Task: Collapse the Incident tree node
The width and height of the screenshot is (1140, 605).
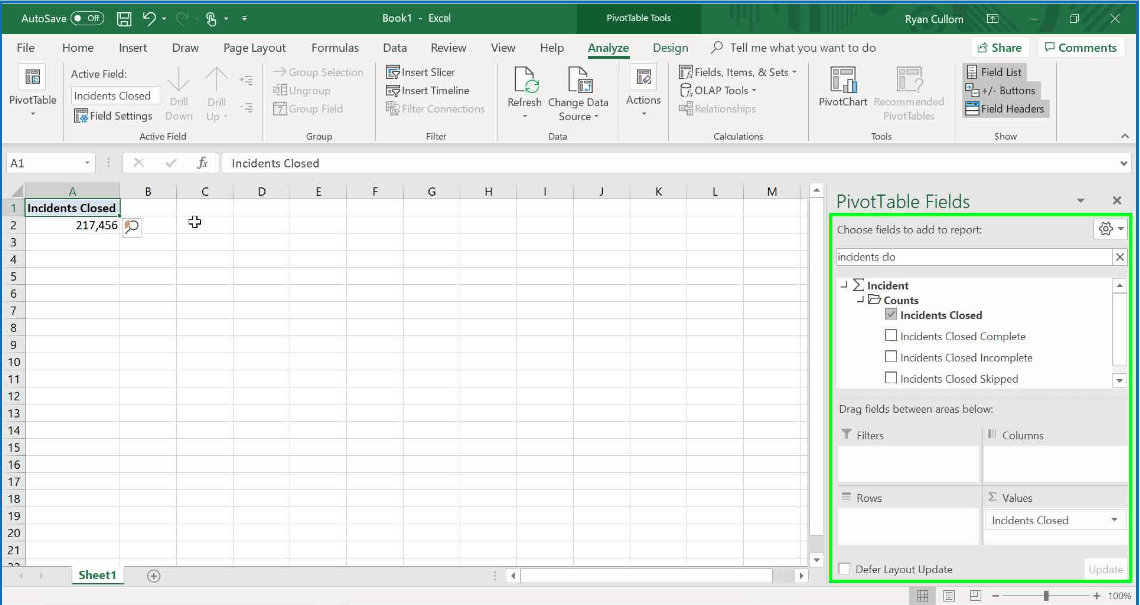Action: 844,285
